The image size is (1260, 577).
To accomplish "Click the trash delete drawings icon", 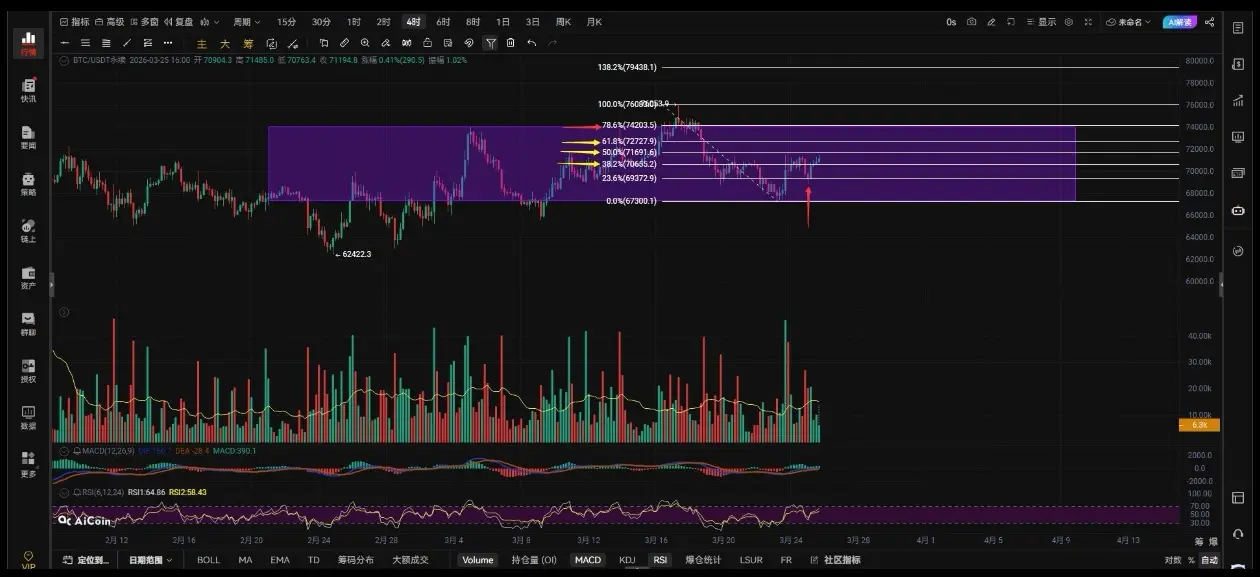I will (511, 43).
